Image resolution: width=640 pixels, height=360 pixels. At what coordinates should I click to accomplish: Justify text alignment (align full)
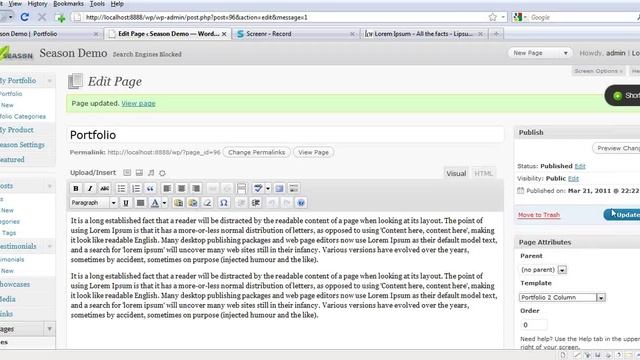point(140,203)
